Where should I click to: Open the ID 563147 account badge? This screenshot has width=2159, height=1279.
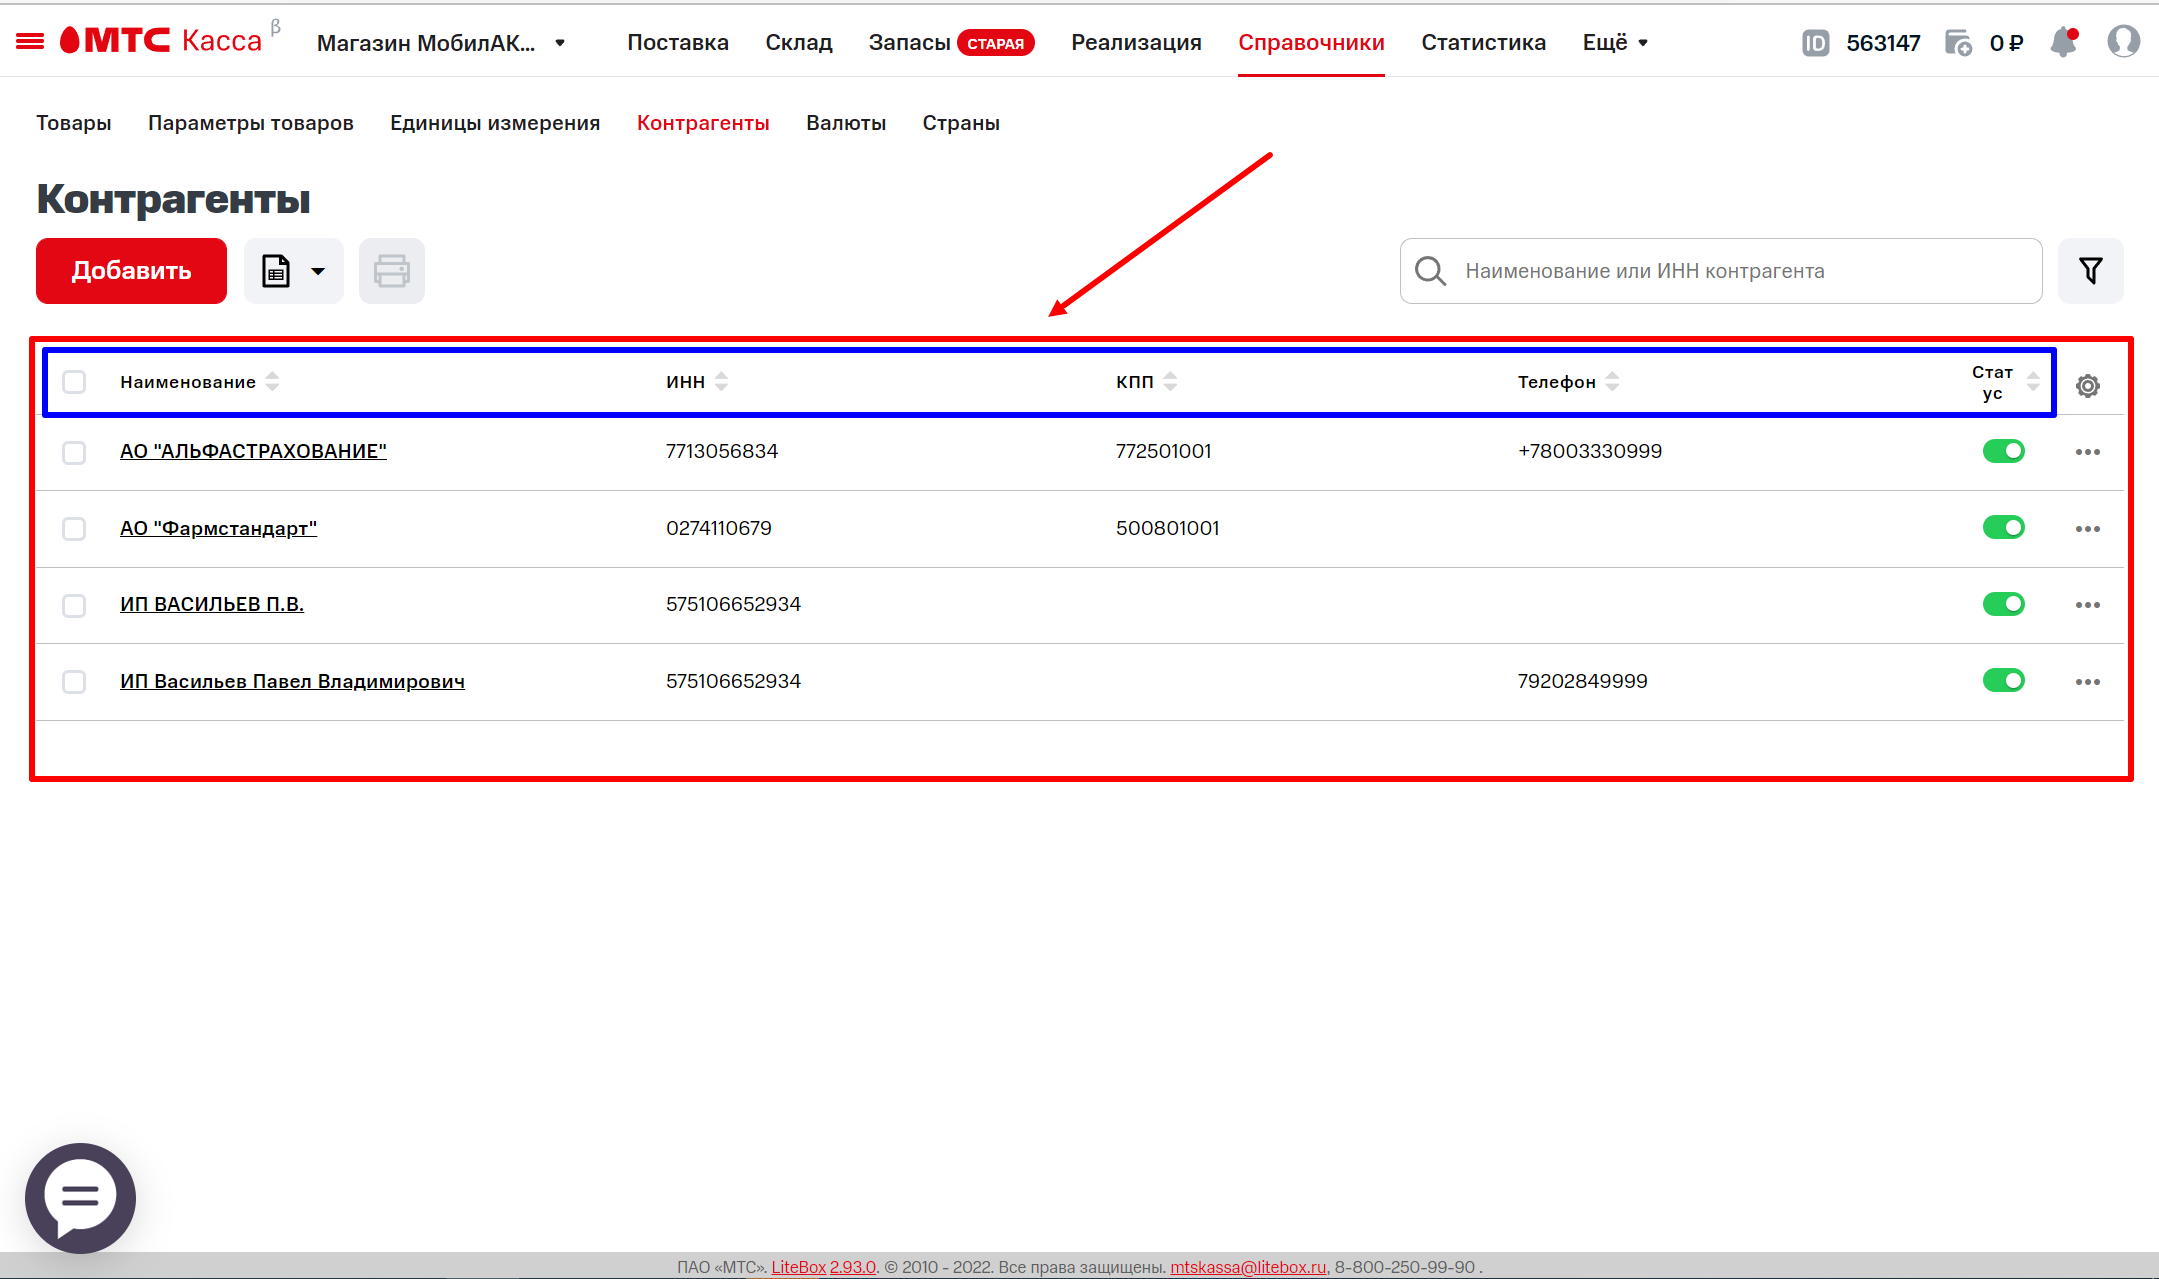click(1861, 43)
